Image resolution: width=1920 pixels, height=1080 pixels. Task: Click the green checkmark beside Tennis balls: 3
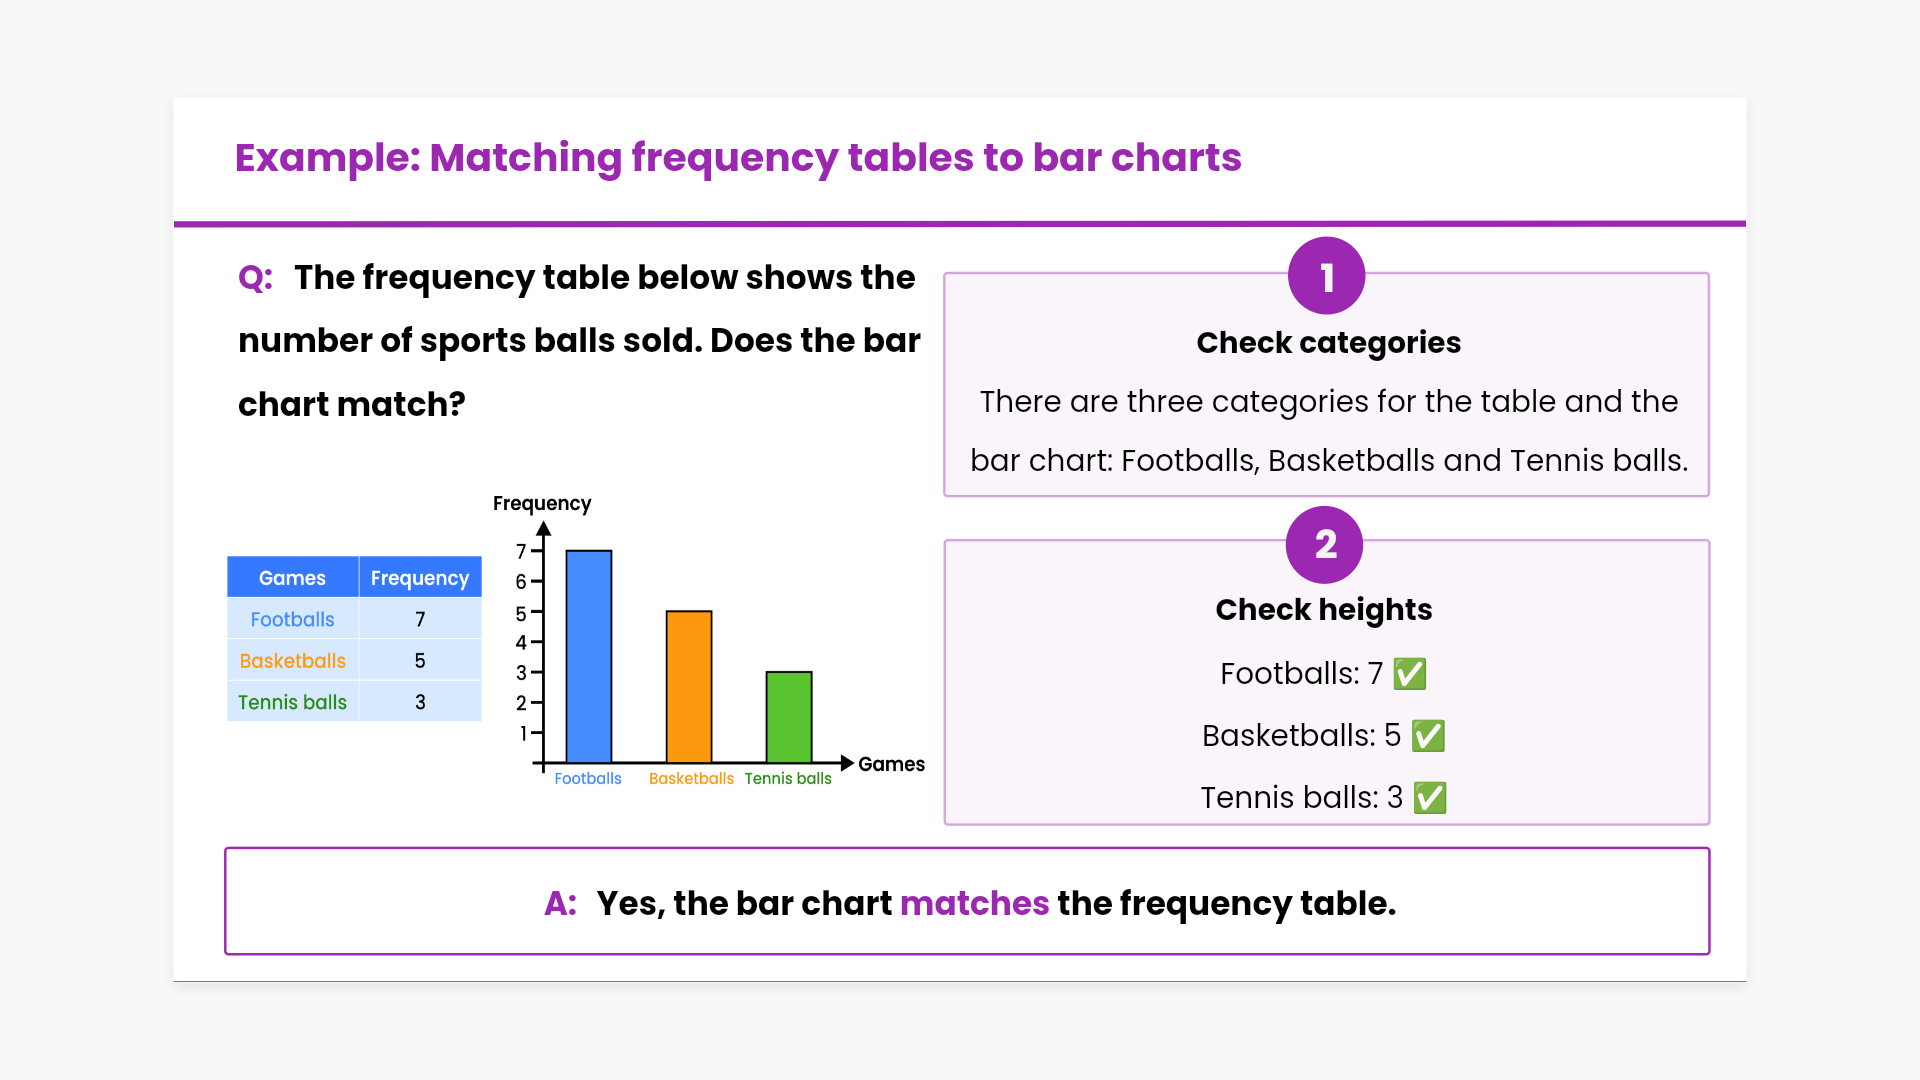pos(1430,798)
